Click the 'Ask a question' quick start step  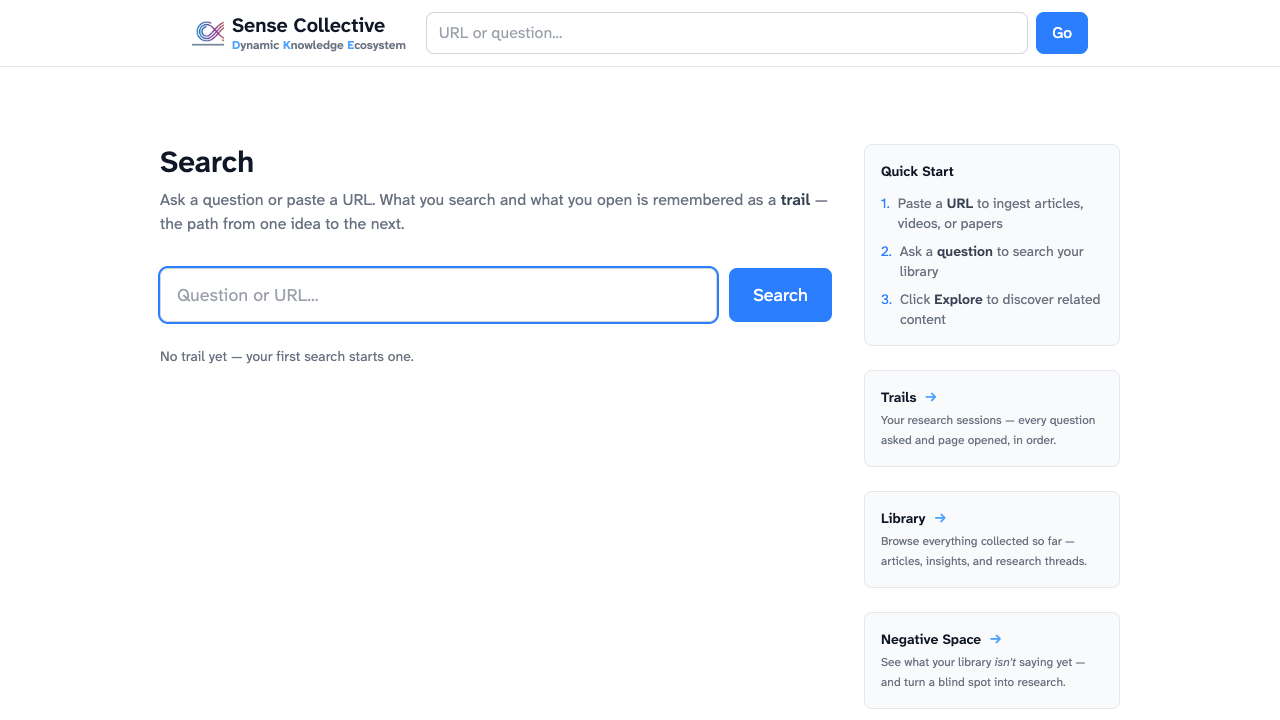[991, 261]
